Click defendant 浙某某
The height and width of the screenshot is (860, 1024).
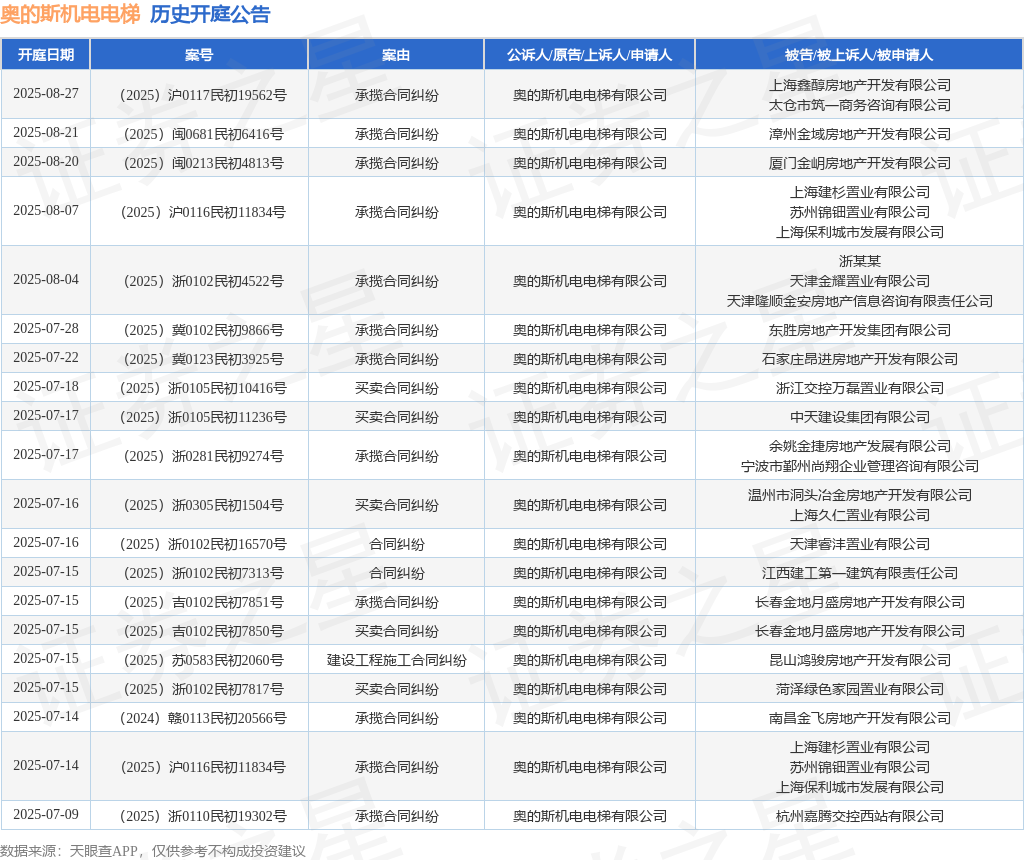coord(859,261)
